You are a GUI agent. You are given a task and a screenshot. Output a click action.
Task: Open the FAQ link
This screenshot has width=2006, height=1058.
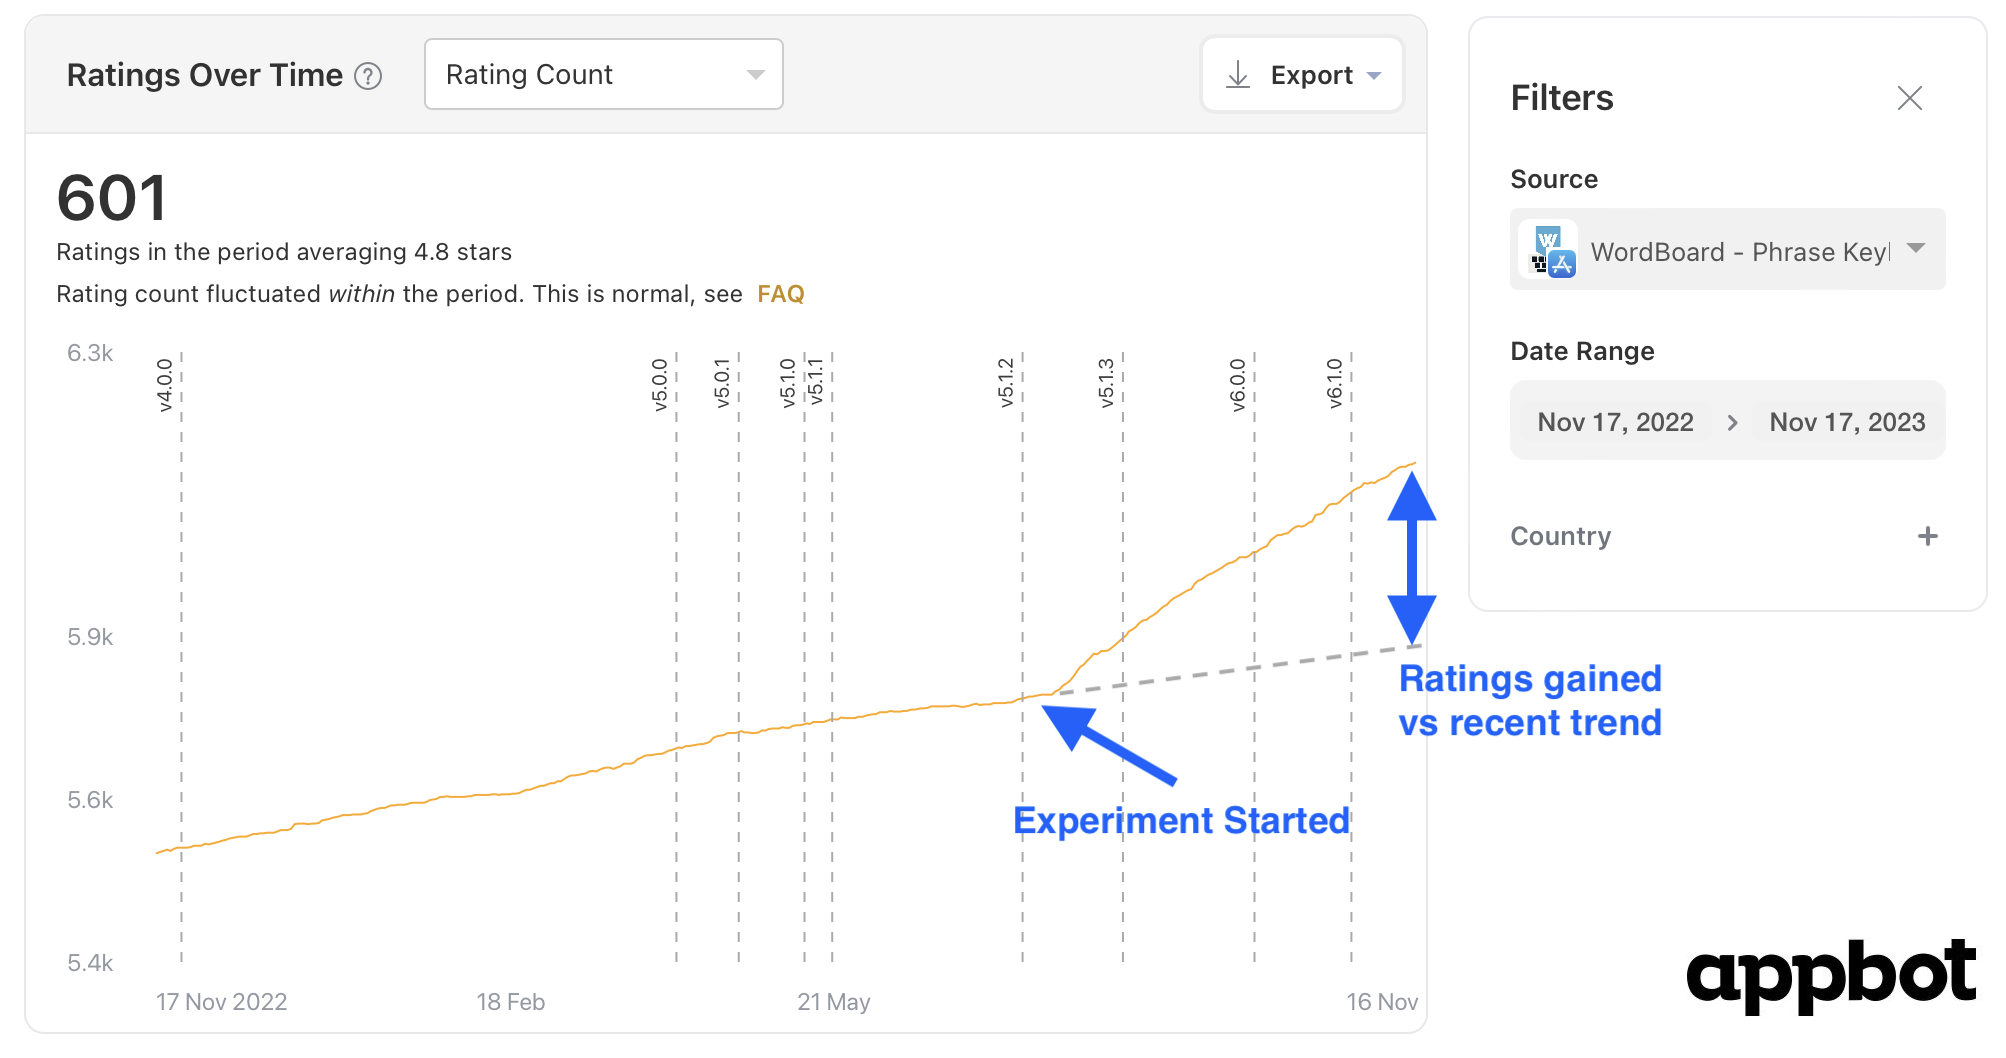tap(781, 294)
